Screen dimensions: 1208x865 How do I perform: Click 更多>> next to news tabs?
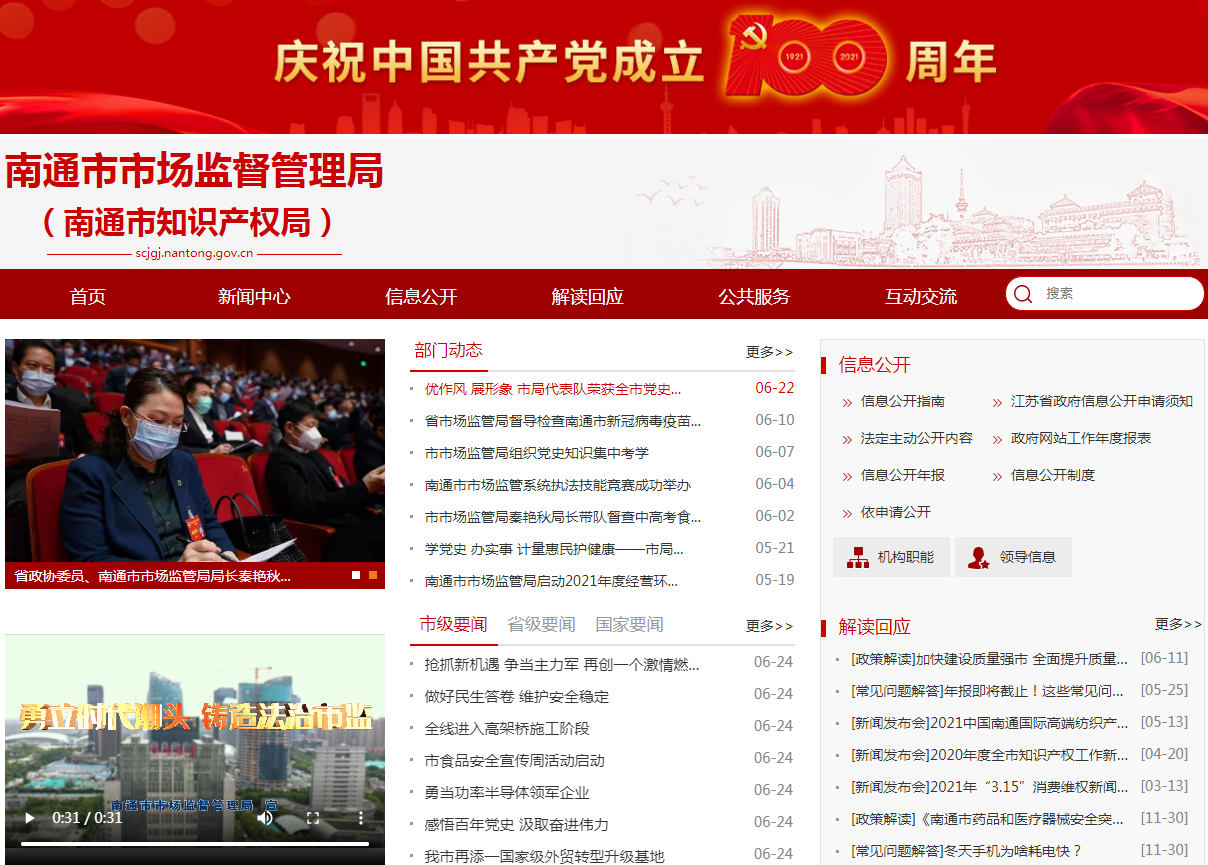coord(769,626)
